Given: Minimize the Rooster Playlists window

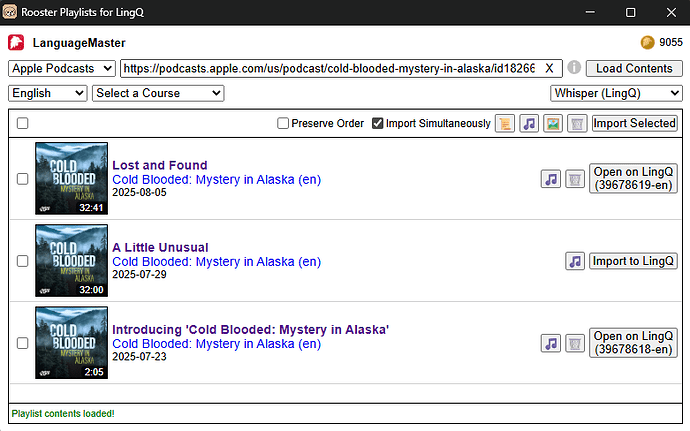Looking at the screenshot, I should tap(590, 12).
